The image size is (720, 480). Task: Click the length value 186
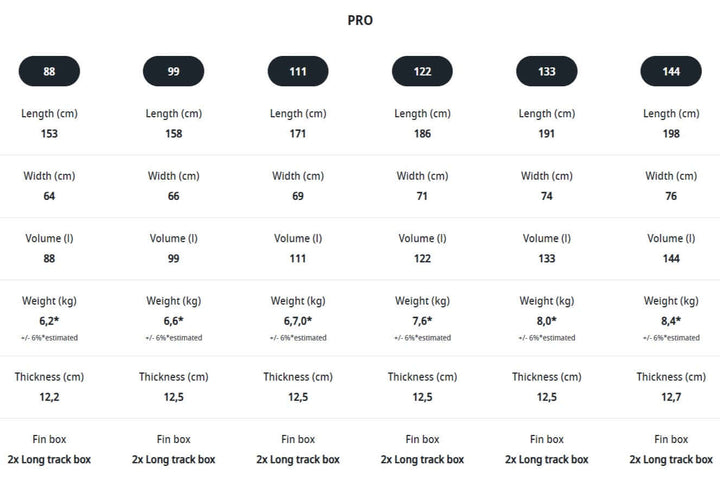pos(422,134)
